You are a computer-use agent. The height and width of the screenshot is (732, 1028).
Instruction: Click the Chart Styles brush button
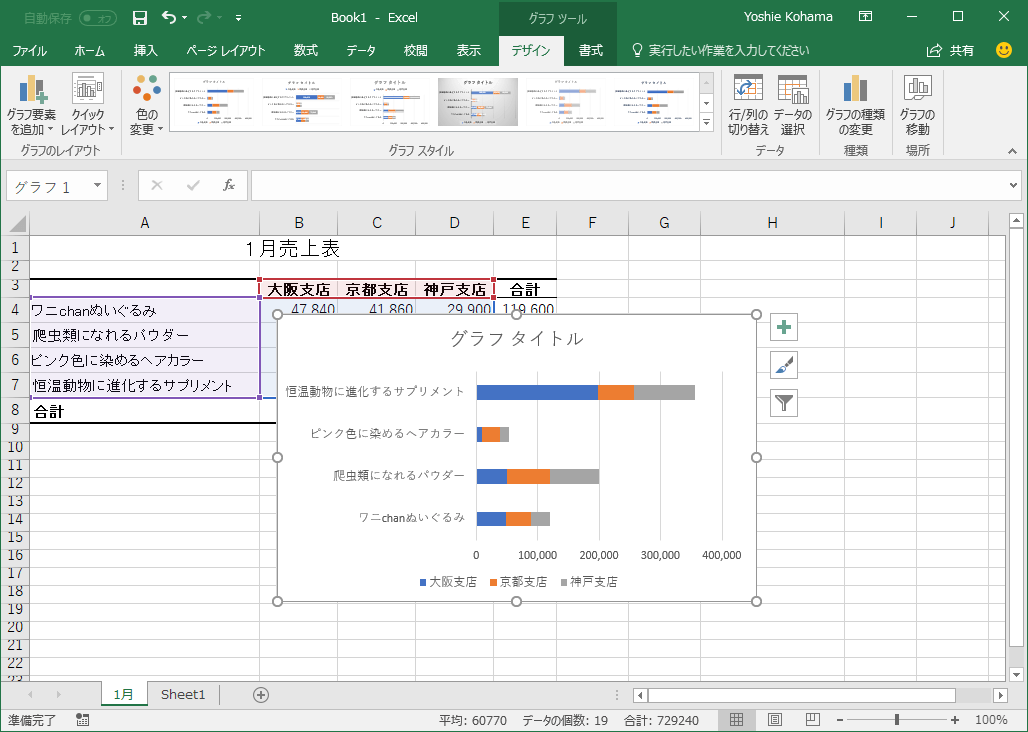(784, 365)
